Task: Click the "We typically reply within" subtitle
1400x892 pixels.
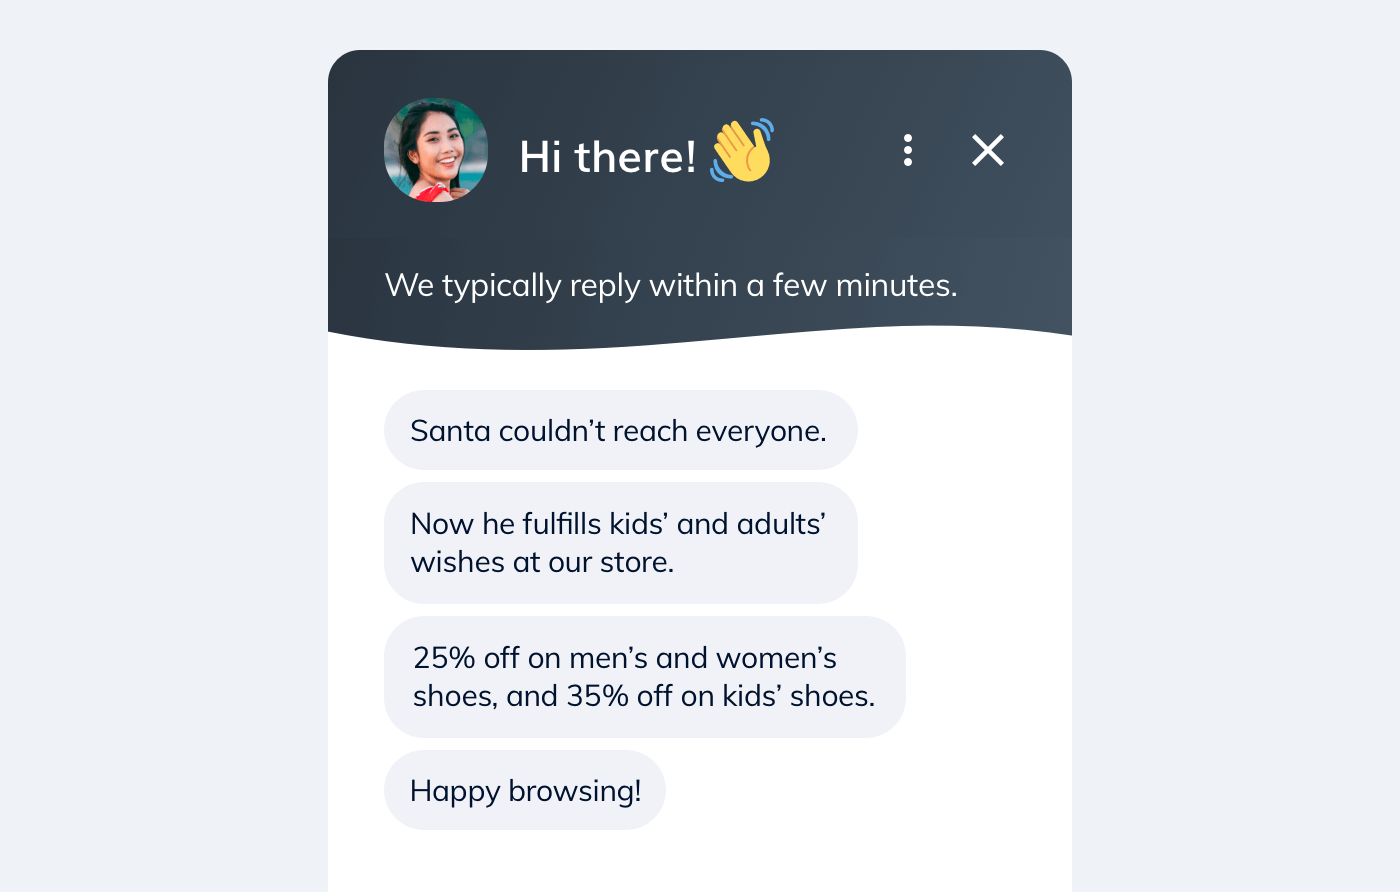Action: click(x=670, y=286)
